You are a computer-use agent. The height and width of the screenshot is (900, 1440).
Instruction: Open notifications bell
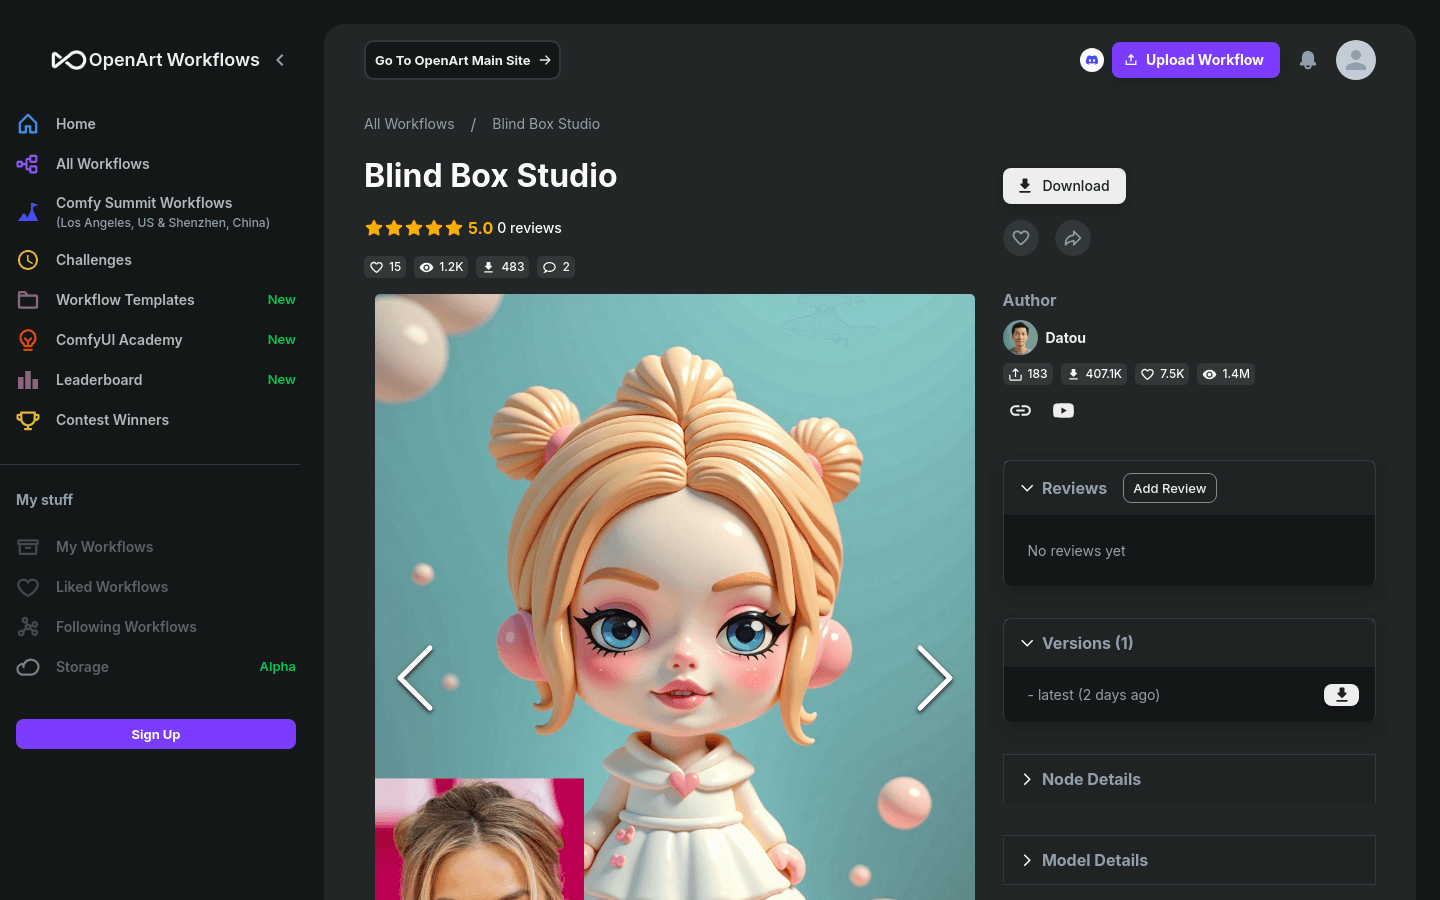point(1308,60)
